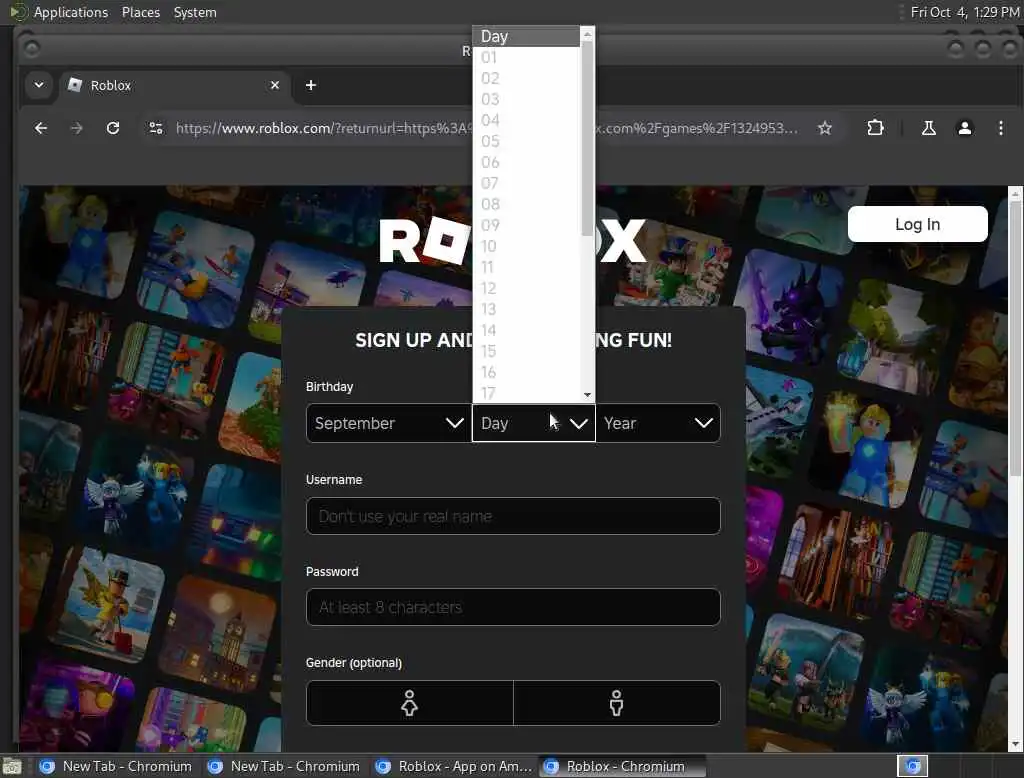The width and height of the screenshot is (1024, 778).
Task: Open the Places menu
Action: (140, 12)
